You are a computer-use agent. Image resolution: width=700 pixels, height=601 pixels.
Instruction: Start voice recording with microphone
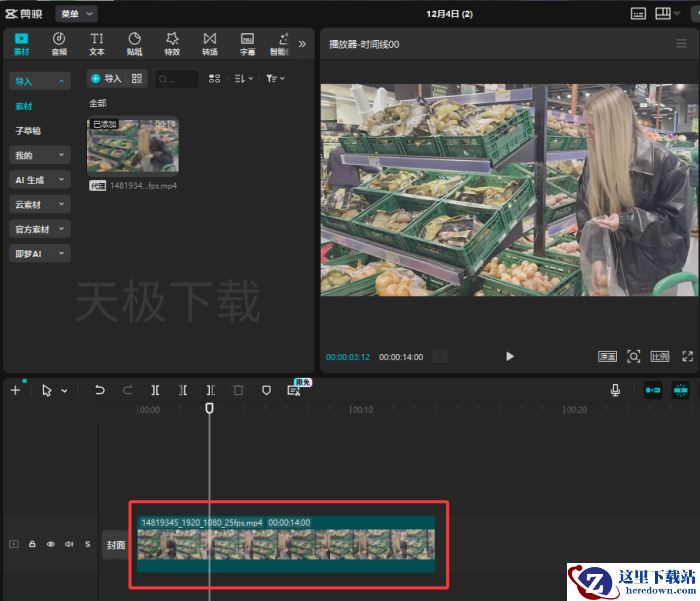615,390
